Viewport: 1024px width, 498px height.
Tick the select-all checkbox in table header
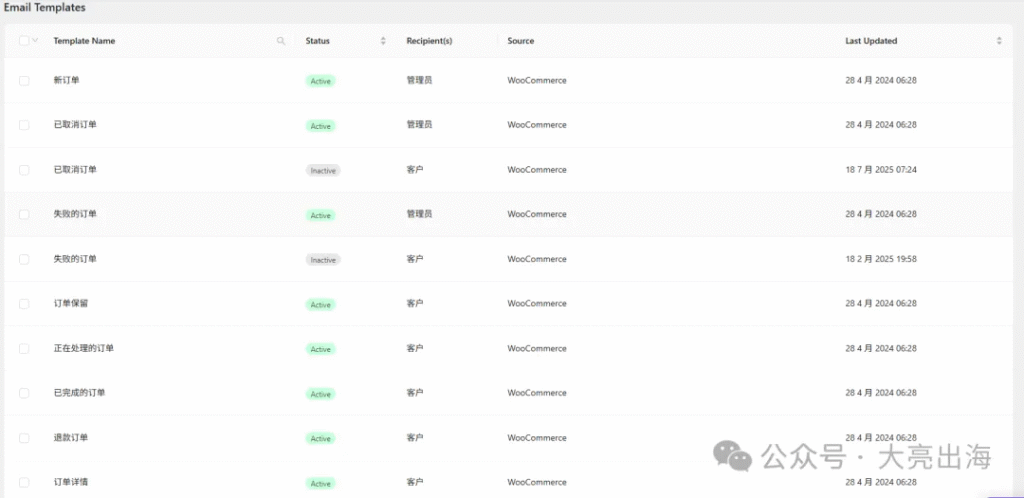tap(24, 40)
